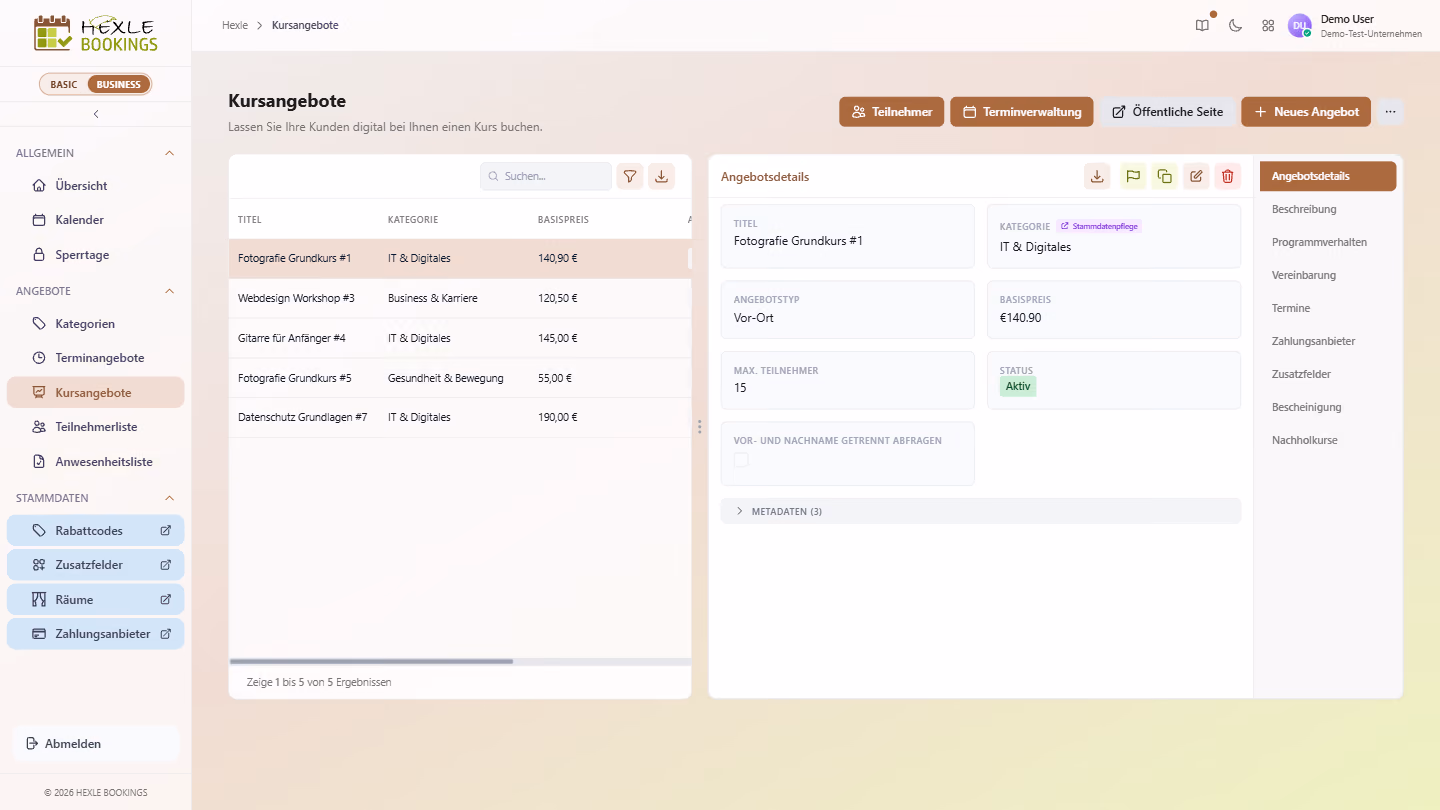The image size is (1440, 810).
Task: Go to Teilnehmerliste in the sidebar
Action: [x=96, y=427]
